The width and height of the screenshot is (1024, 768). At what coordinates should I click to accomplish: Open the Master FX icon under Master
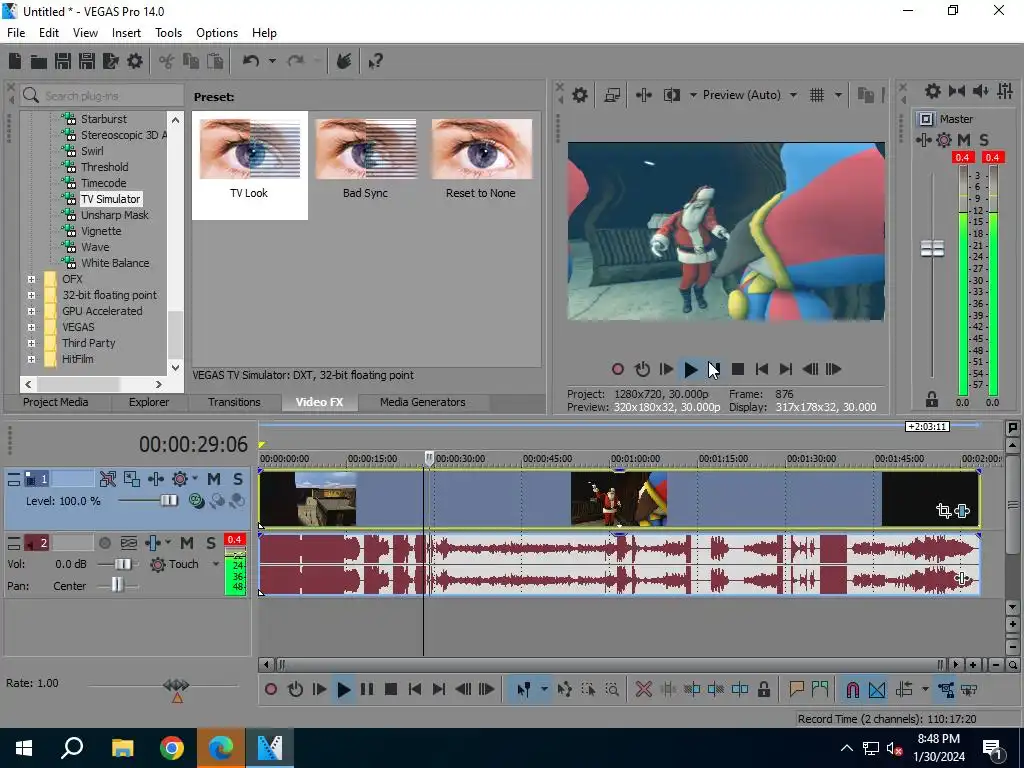coord(923,140)
